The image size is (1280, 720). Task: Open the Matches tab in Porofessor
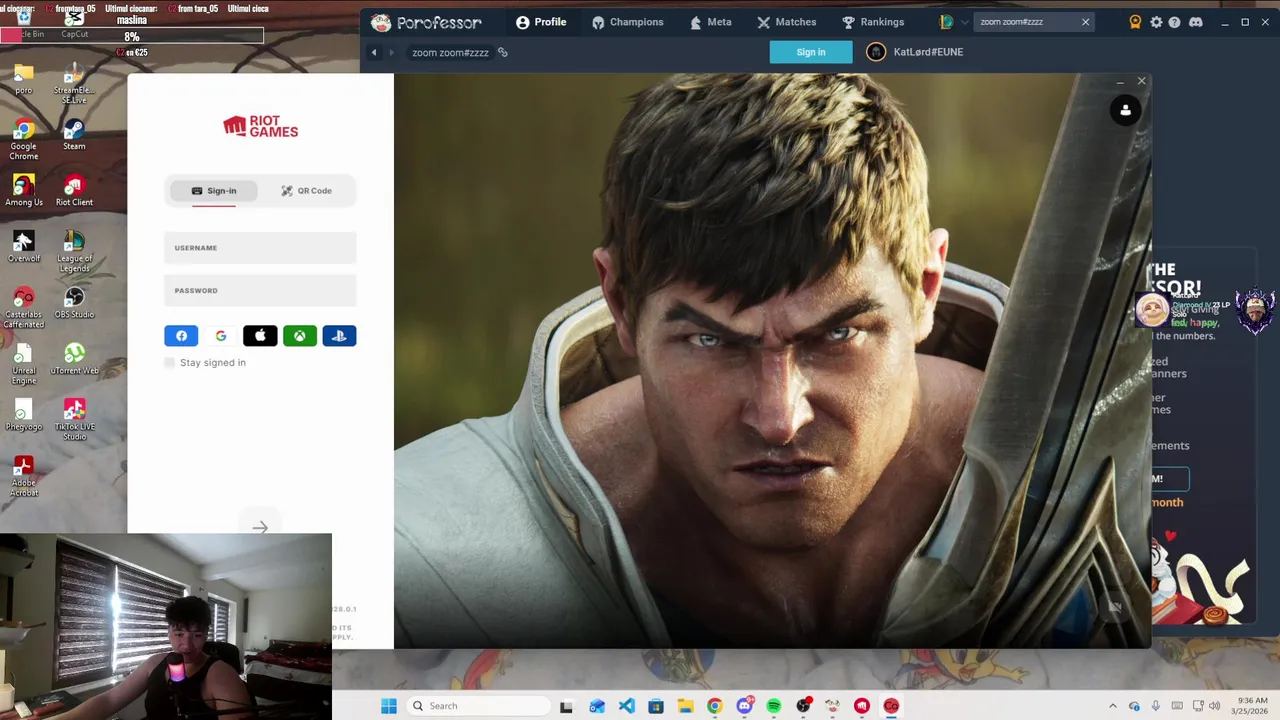click(x=786, y=22)
